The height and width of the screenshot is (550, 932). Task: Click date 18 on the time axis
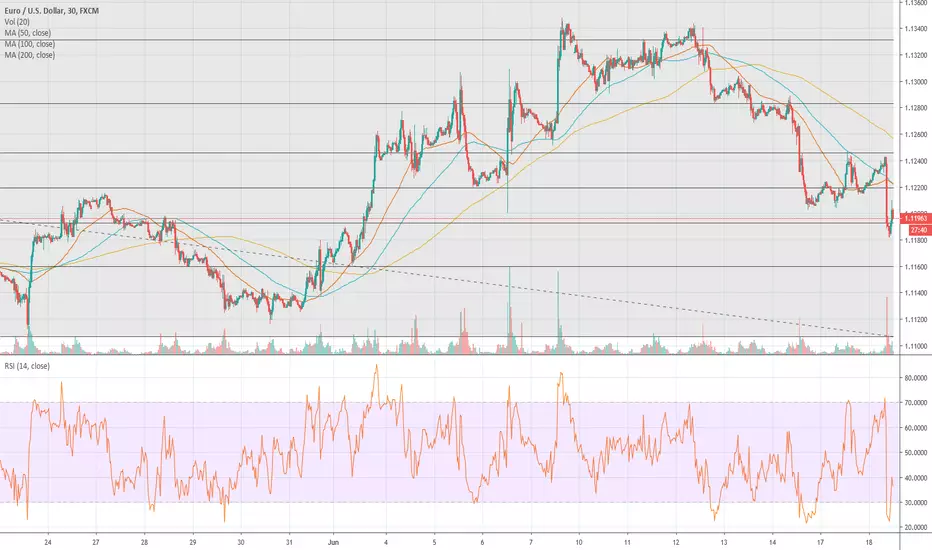tap(869, 542)
